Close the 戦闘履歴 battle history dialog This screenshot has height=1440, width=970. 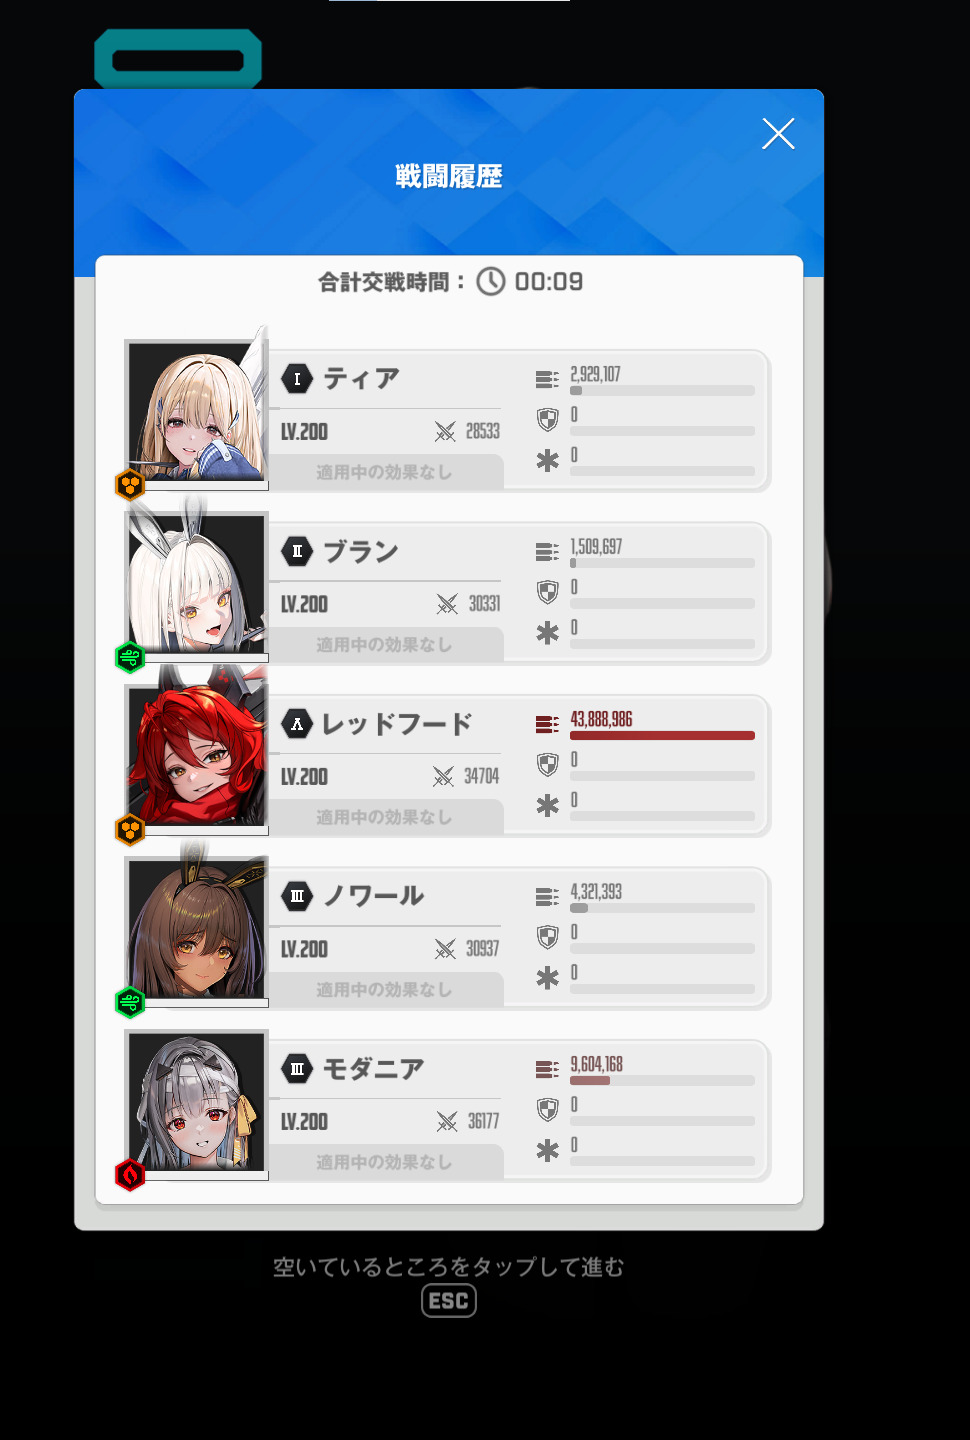(x=778, y=133)
